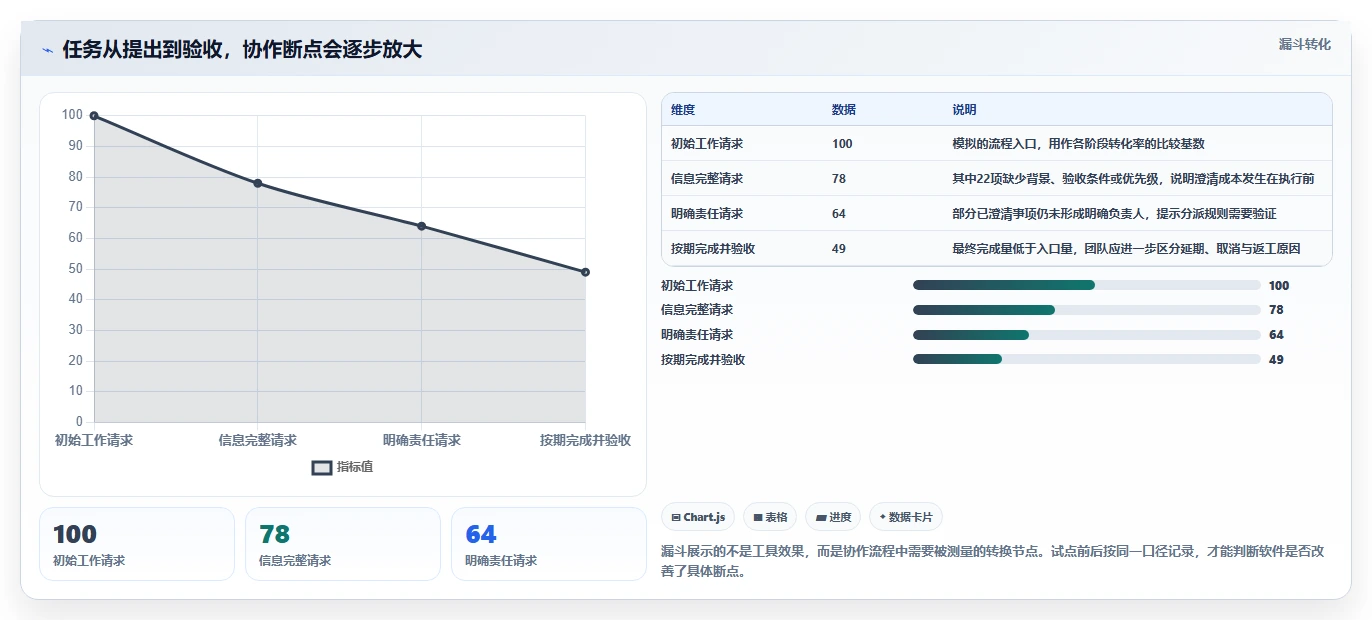The width and height of the screenshot is (1372, 620).
Task: Click the footer note starting 漏斗展示的不是工具效果
Action: [993, 562]
